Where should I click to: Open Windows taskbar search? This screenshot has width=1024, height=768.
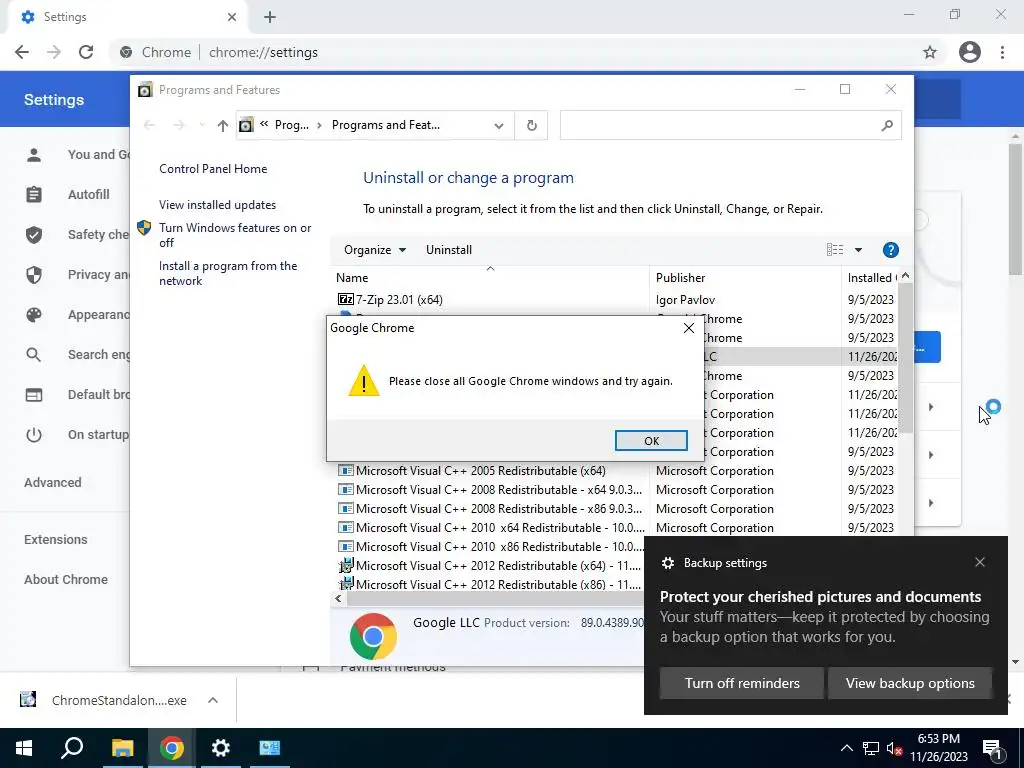point(72,748)
